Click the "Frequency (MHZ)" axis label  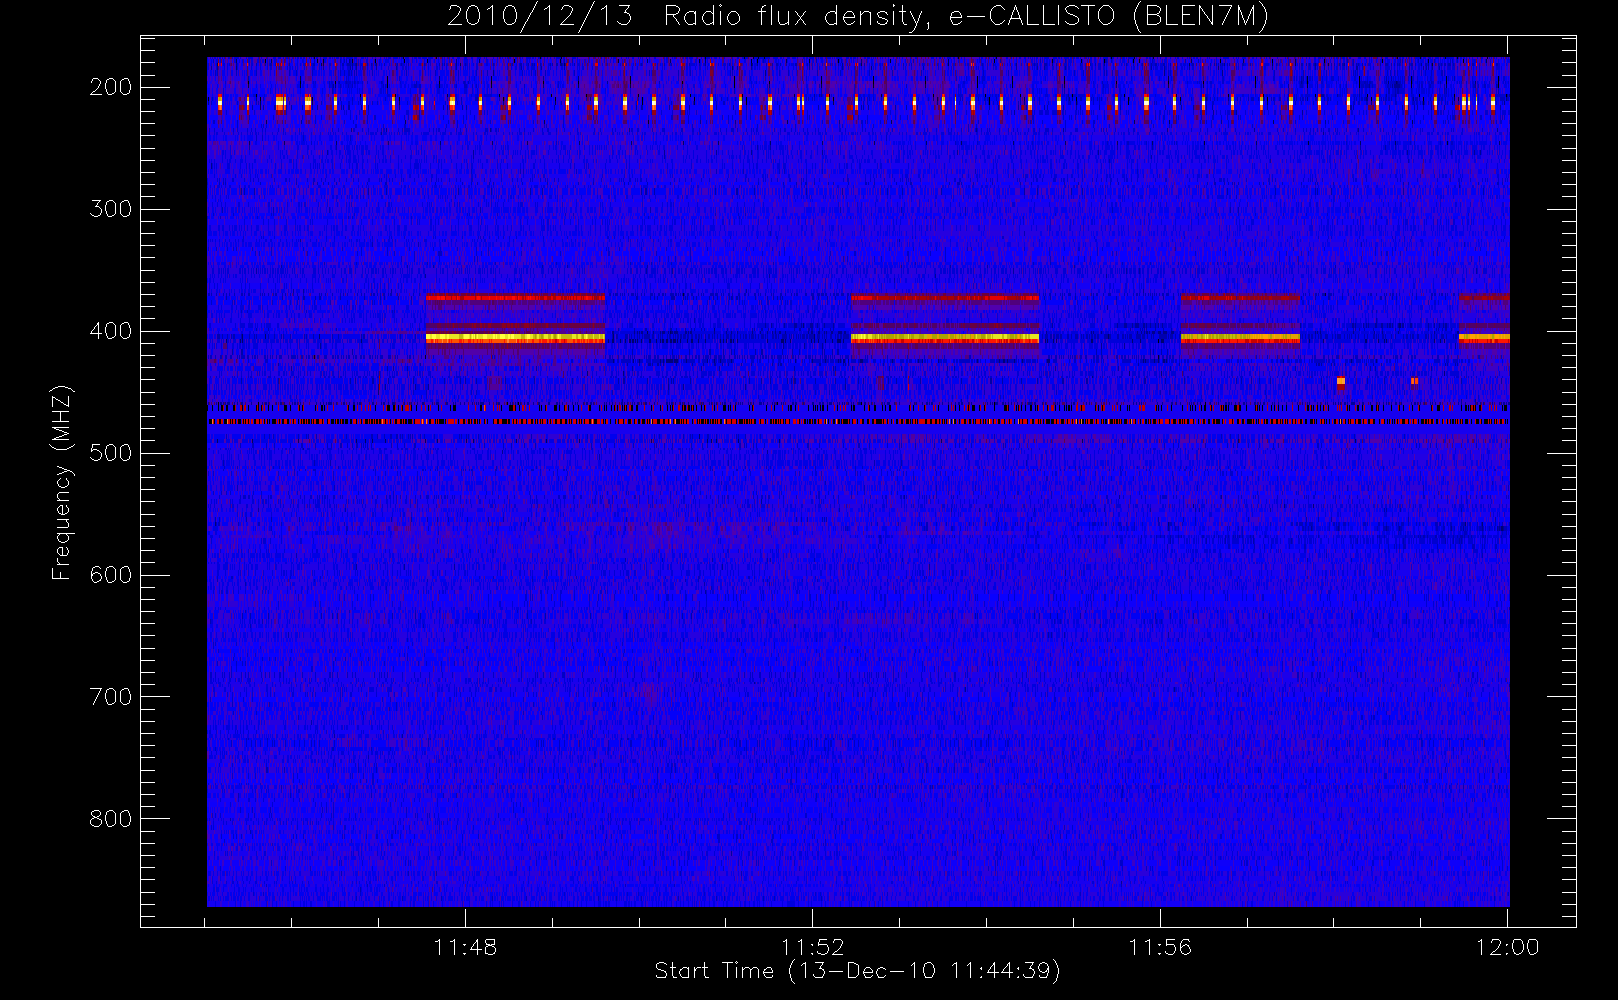[62, 482]
